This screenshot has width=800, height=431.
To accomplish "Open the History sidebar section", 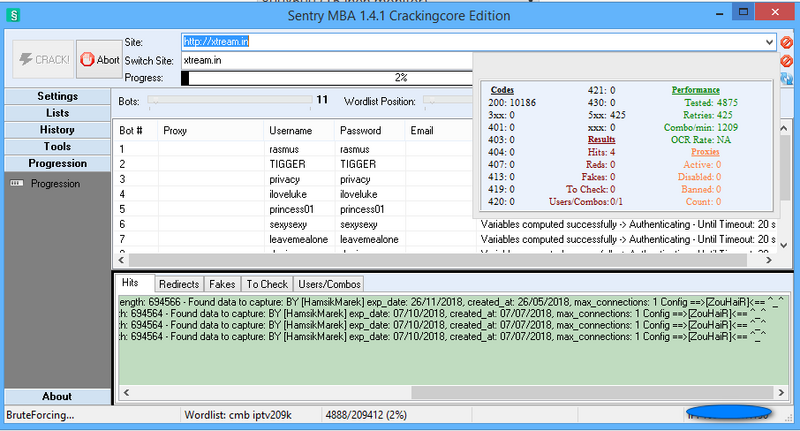I will [x=58, y=130].
